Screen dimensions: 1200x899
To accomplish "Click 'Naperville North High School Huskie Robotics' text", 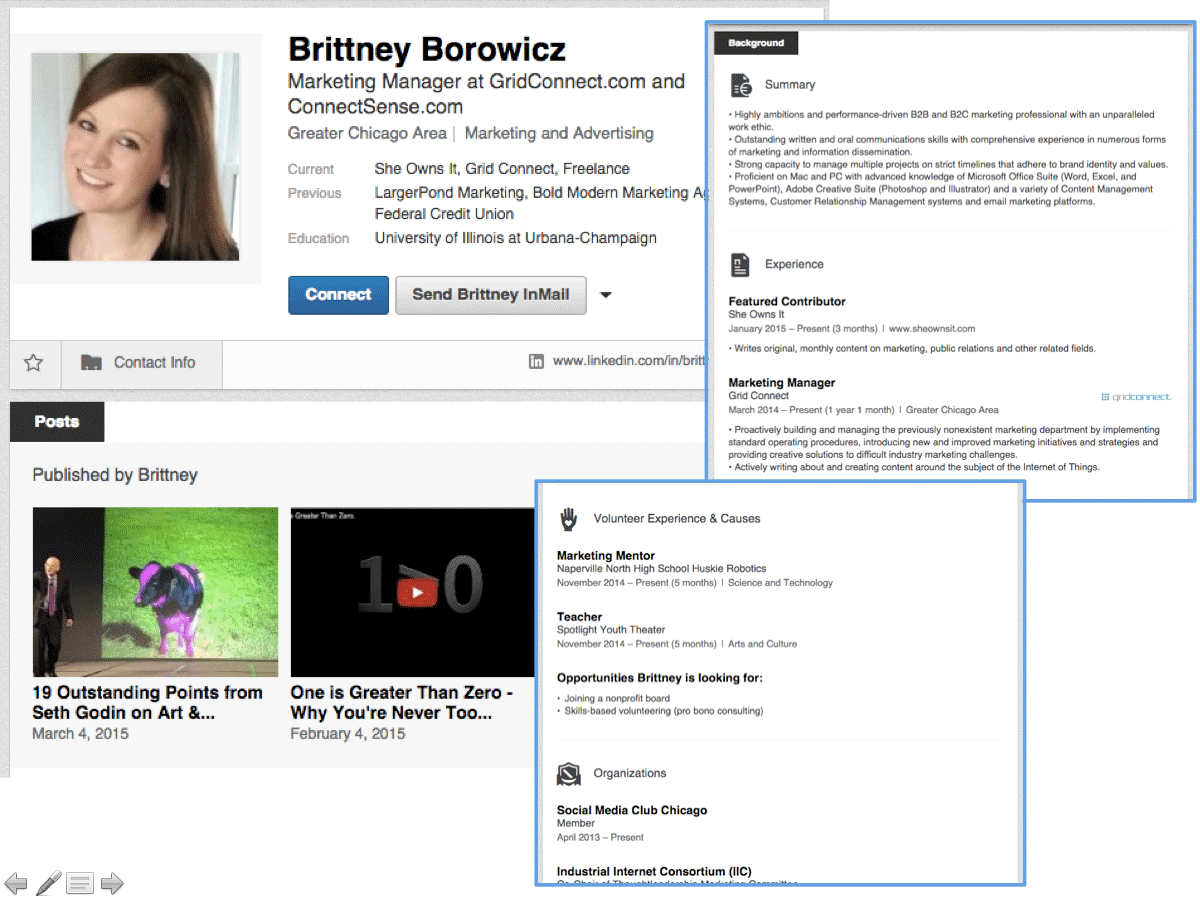I will (x=662, y=569).
